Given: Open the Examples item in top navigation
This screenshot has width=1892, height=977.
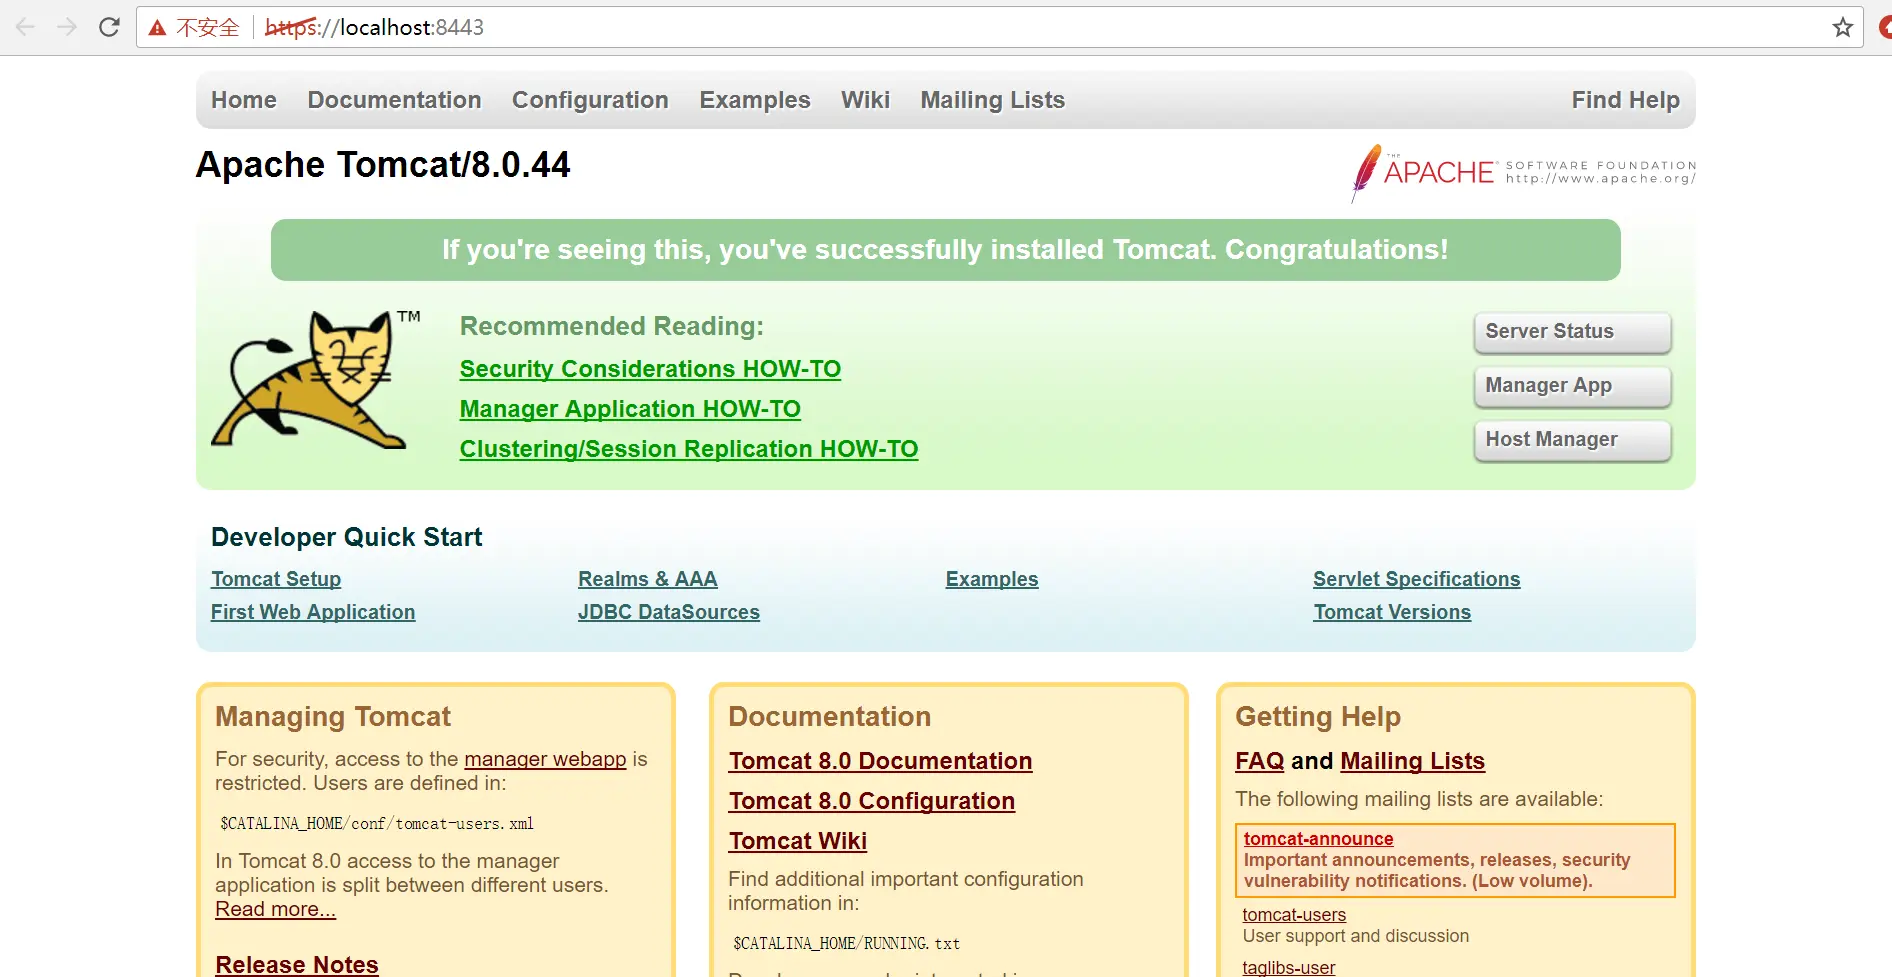Looking at the screenshot, I should tap(755, 100).
